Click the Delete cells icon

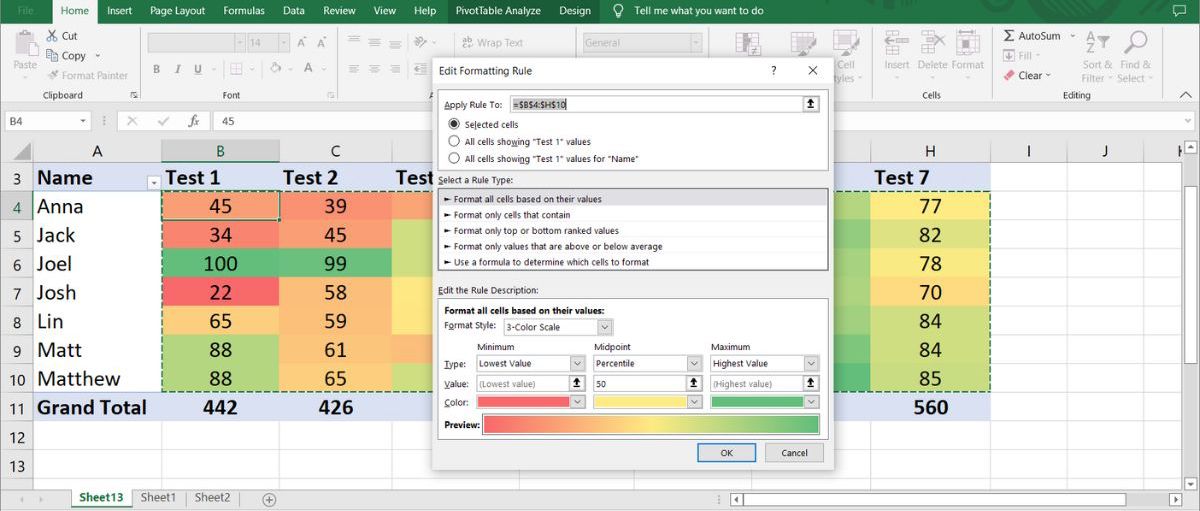pyautogui.click(x=932, y=43)
